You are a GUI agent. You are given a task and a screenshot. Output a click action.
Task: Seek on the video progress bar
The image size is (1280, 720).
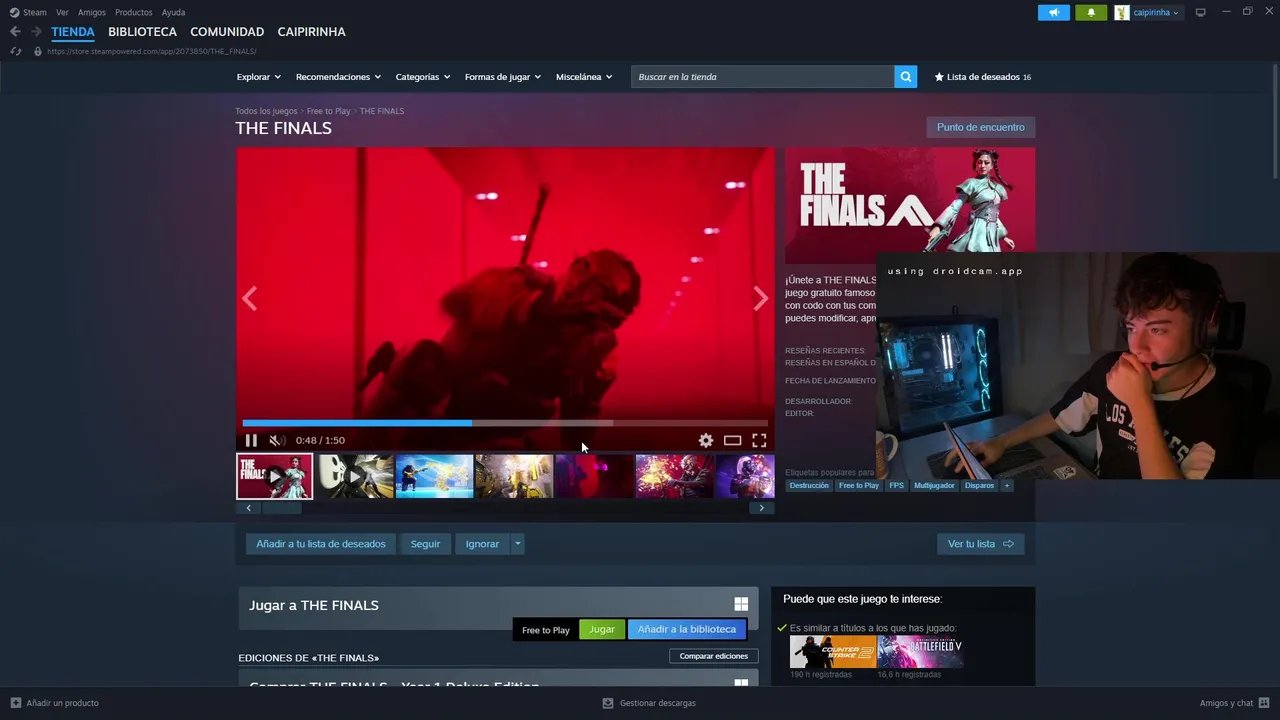pos(505,423)
